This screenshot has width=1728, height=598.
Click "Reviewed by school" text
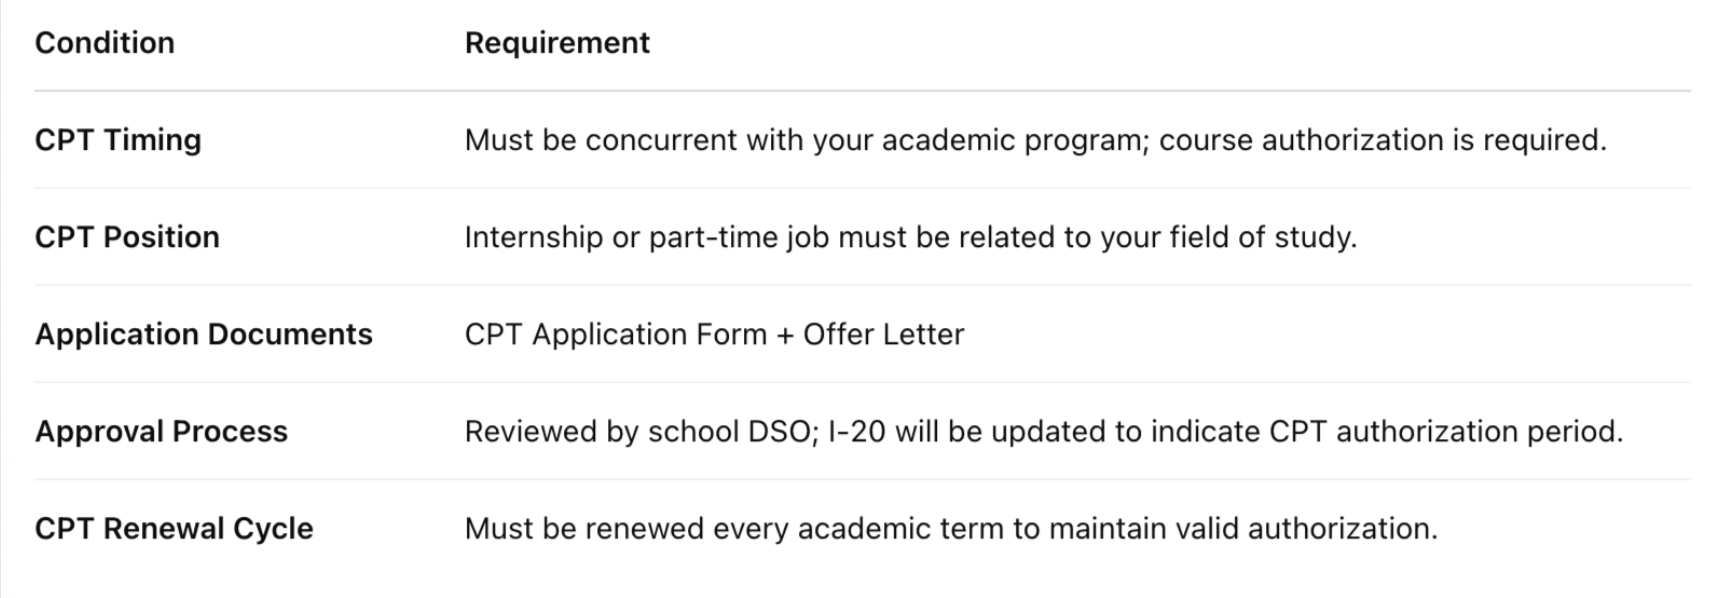(x=602, y=431)
